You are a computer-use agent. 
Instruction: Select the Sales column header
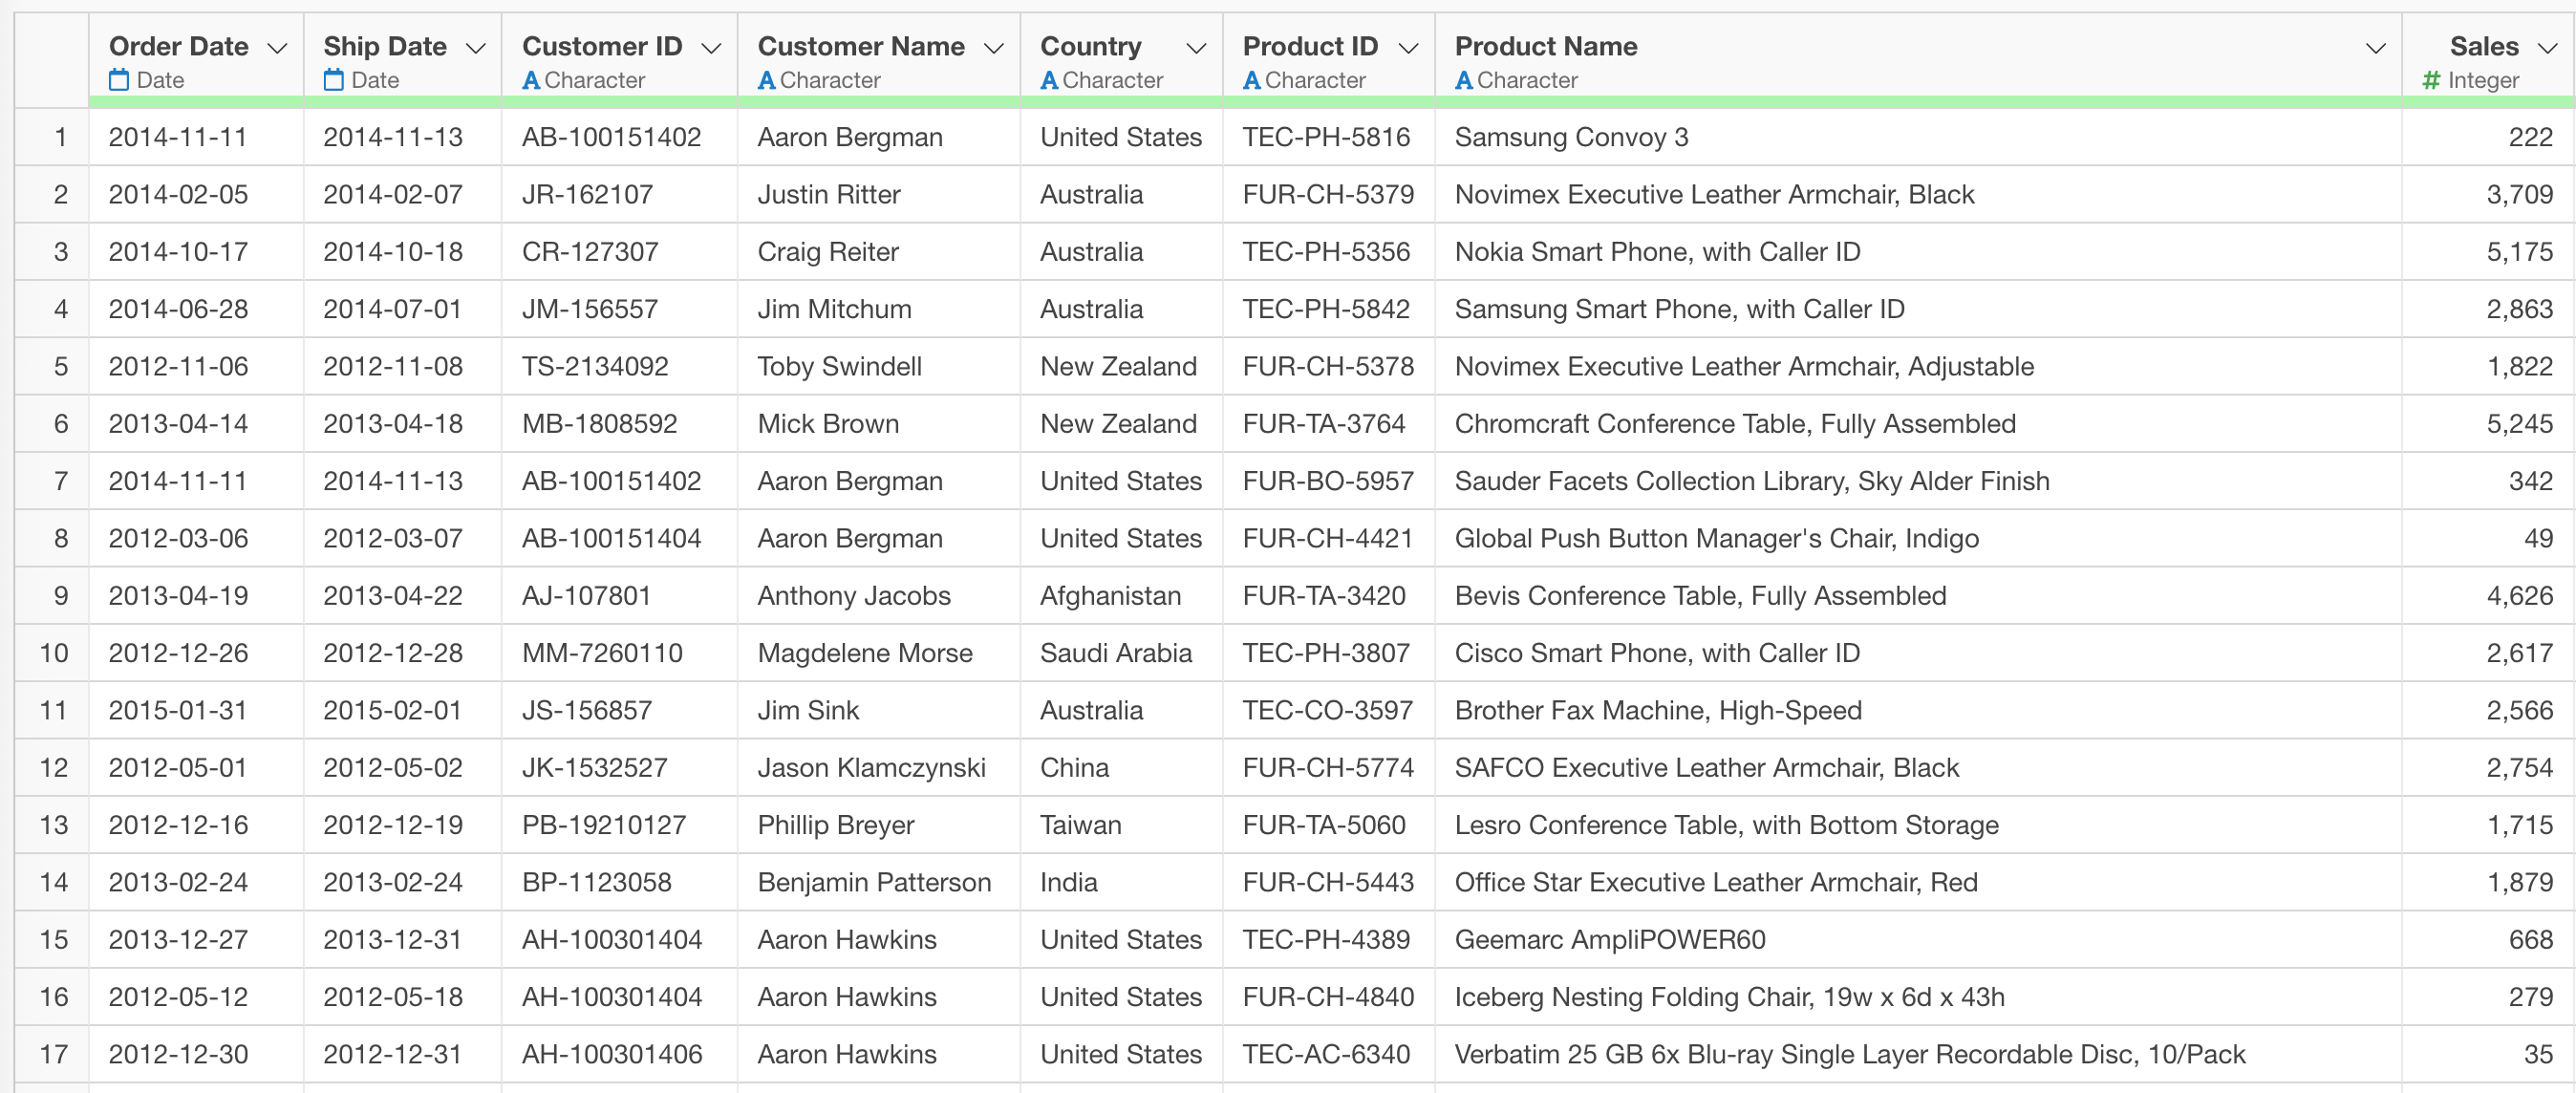coord(2483,46)
